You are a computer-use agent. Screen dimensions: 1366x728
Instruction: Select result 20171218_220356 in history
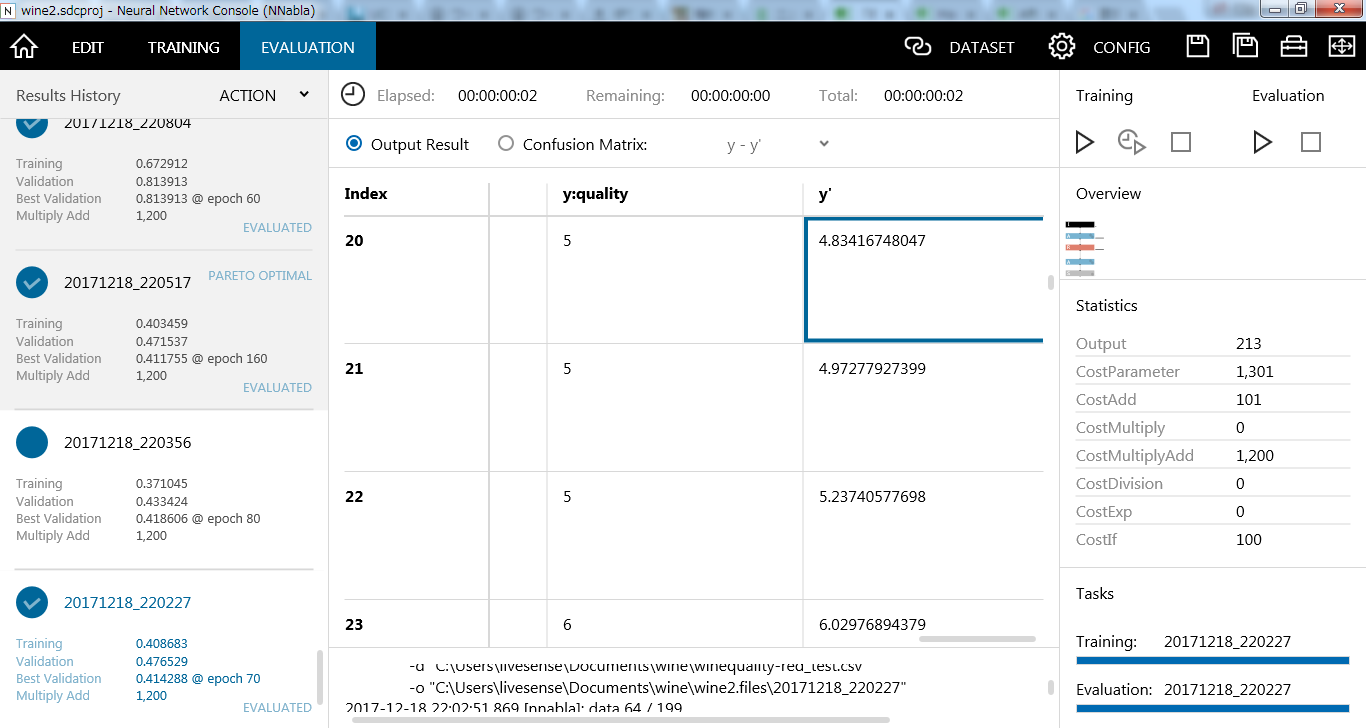click(128, 443)
